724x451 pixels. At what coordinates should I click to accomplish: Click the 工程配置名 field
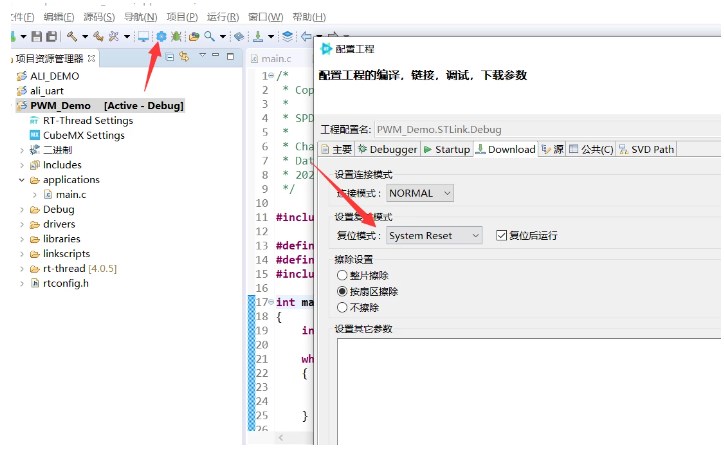(x=548, y=129)
